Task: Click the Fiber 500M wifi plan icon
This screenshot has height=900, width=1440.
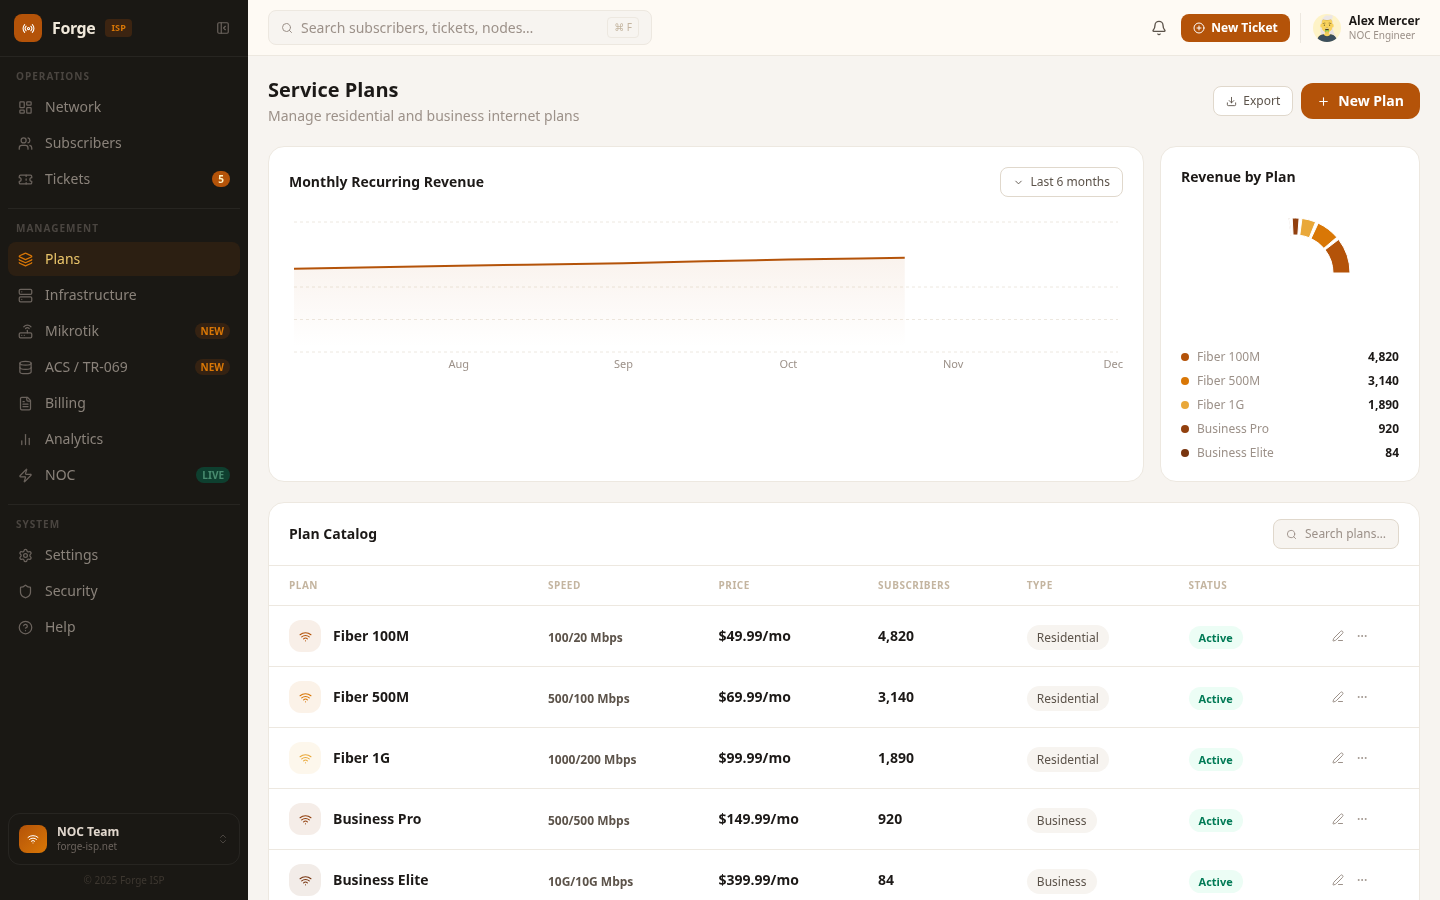Action: 305,697
